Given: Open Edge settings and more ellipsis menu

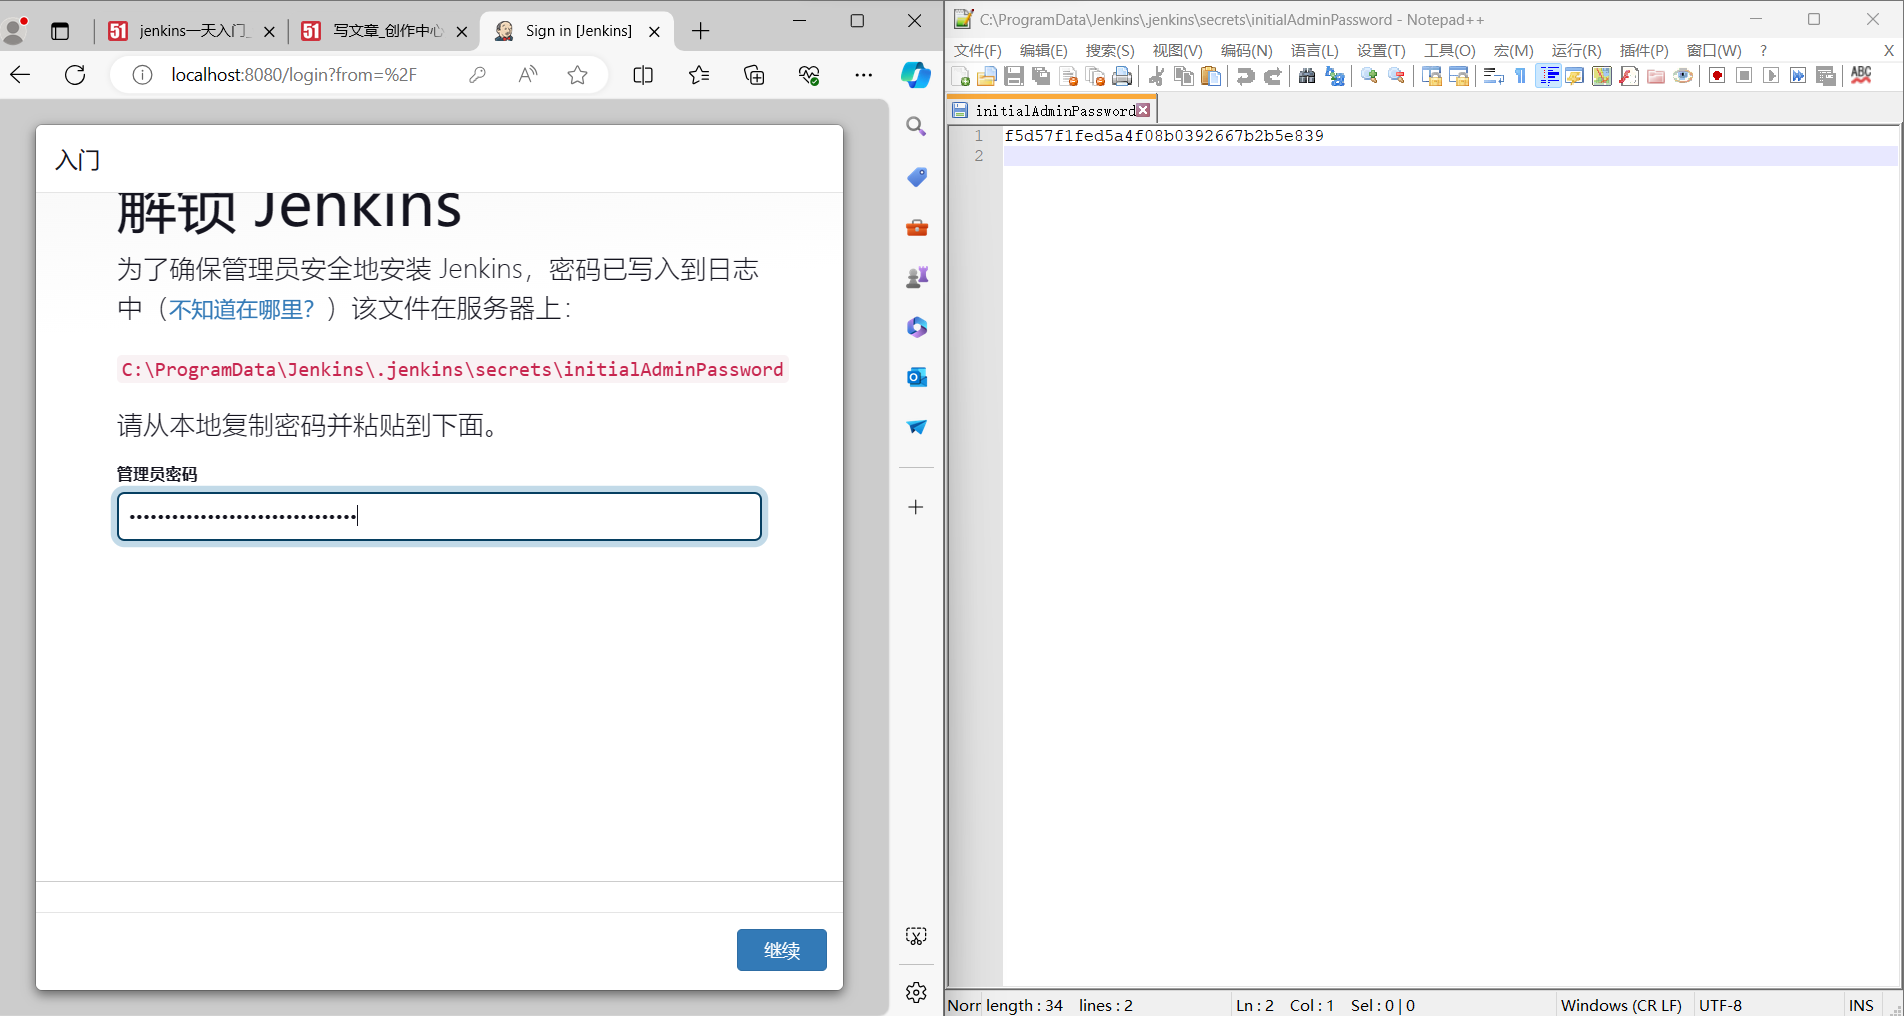Looking at the screenshot, I should point(864,75).
